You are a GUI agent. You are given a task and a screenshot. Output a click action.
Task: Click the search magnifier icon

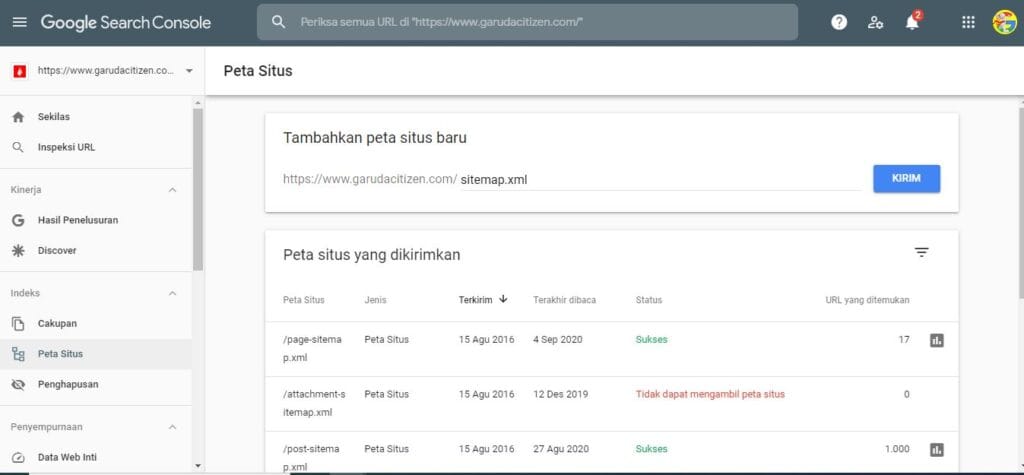pyautogui.click(x=279, y=22)
